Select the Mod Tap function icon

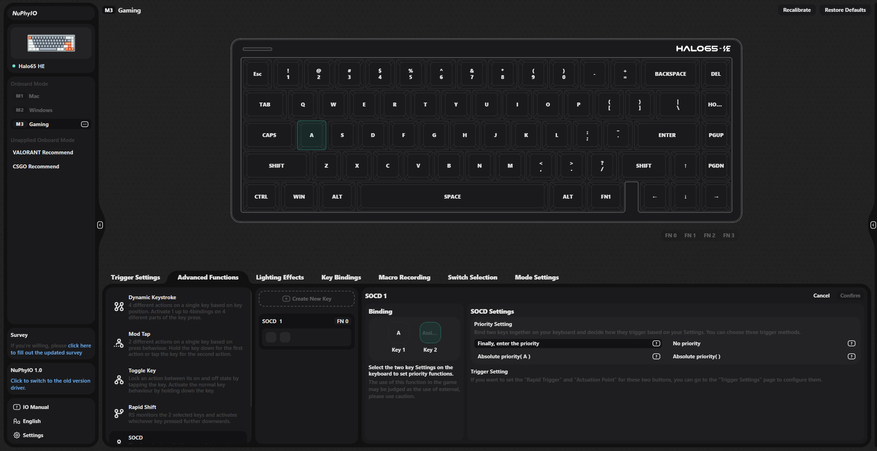(x=119, y=343)
